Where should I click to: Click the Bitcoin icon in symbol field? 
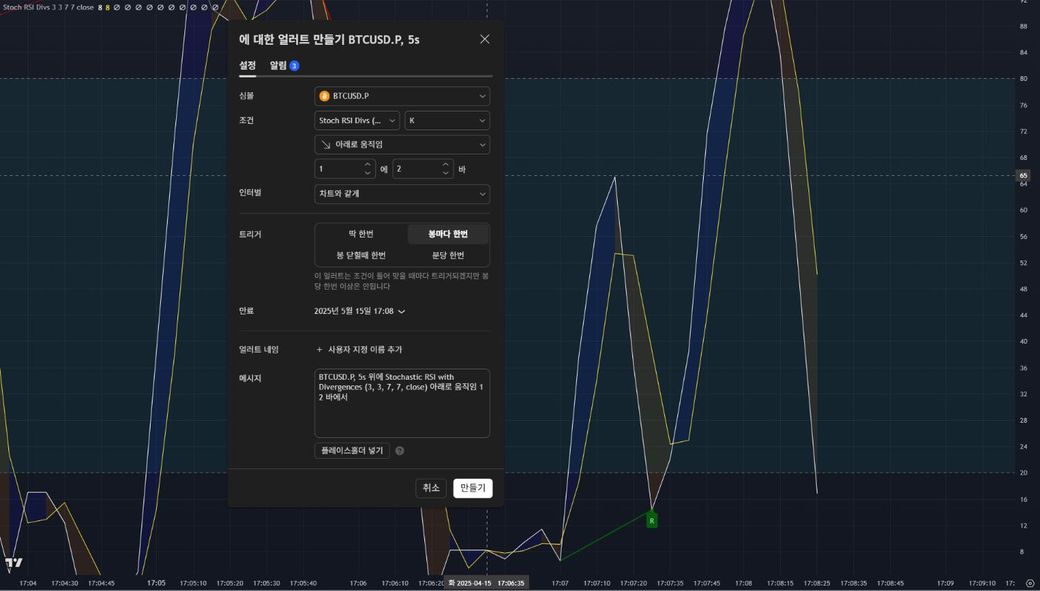[x=324, y=96]
